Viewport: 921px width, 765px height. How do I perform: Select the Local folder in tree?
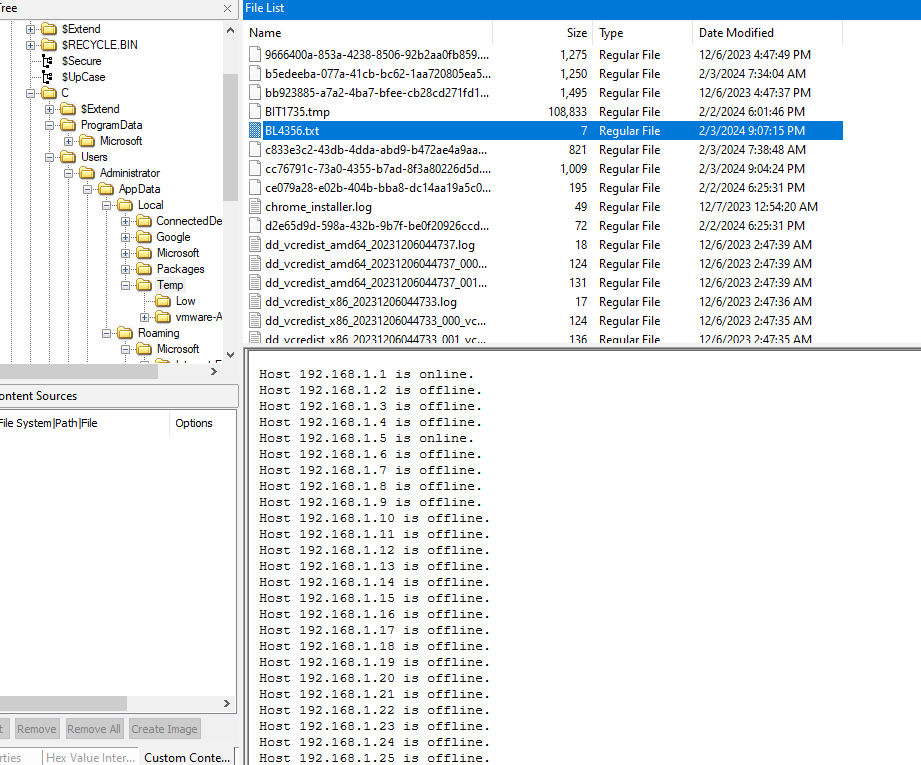(x=151, y=205)
